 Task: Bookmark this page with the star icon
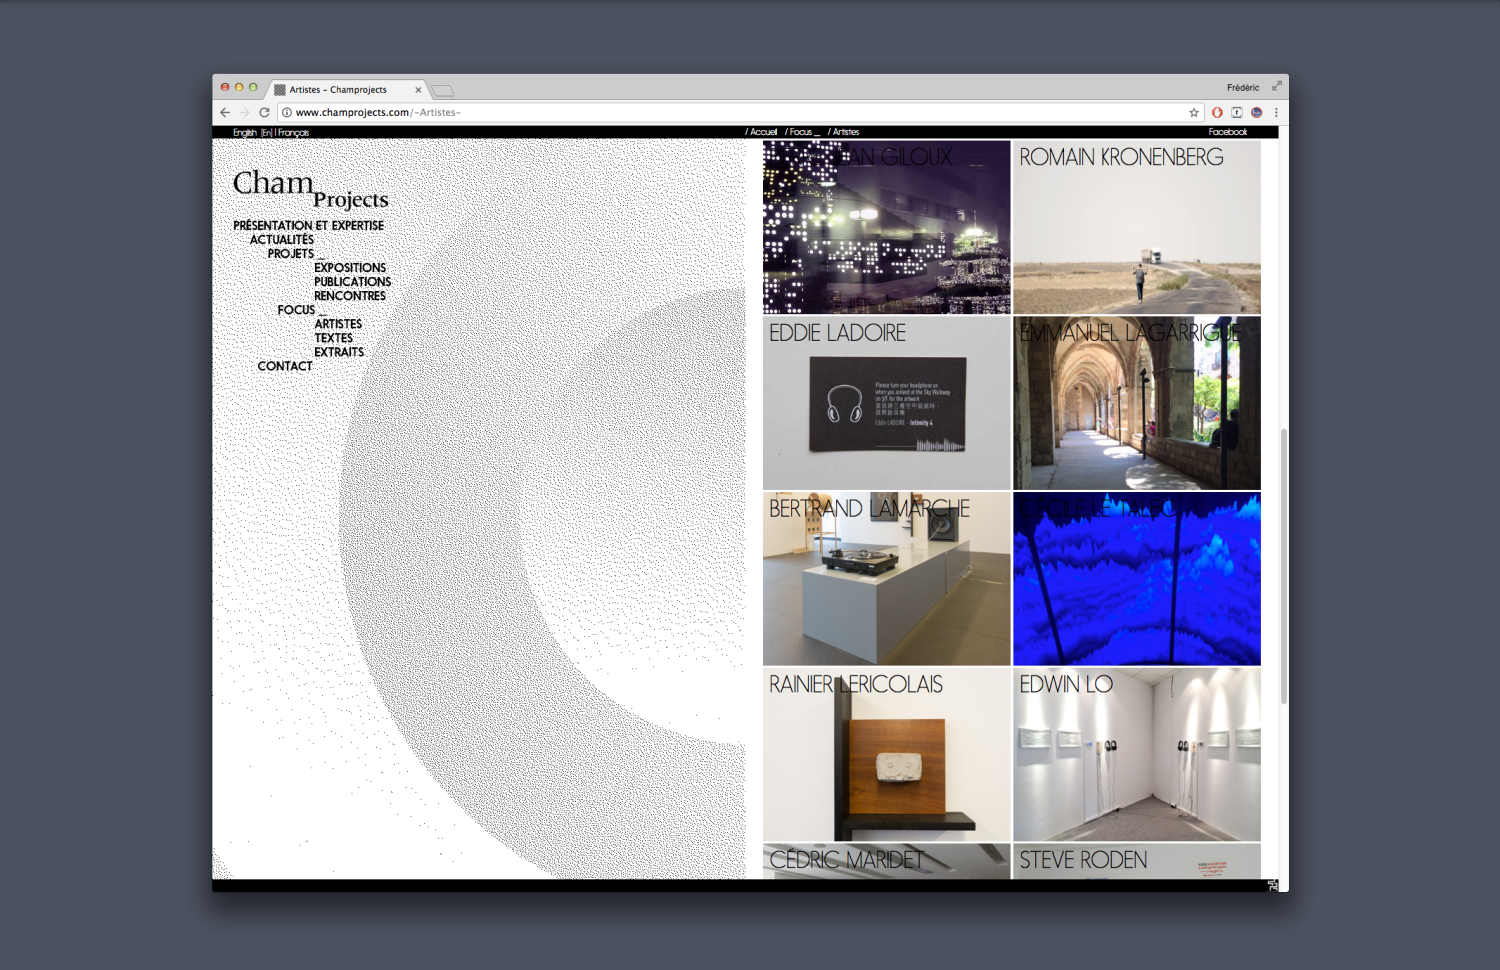pyautogui.click(x=1193, y=113)
